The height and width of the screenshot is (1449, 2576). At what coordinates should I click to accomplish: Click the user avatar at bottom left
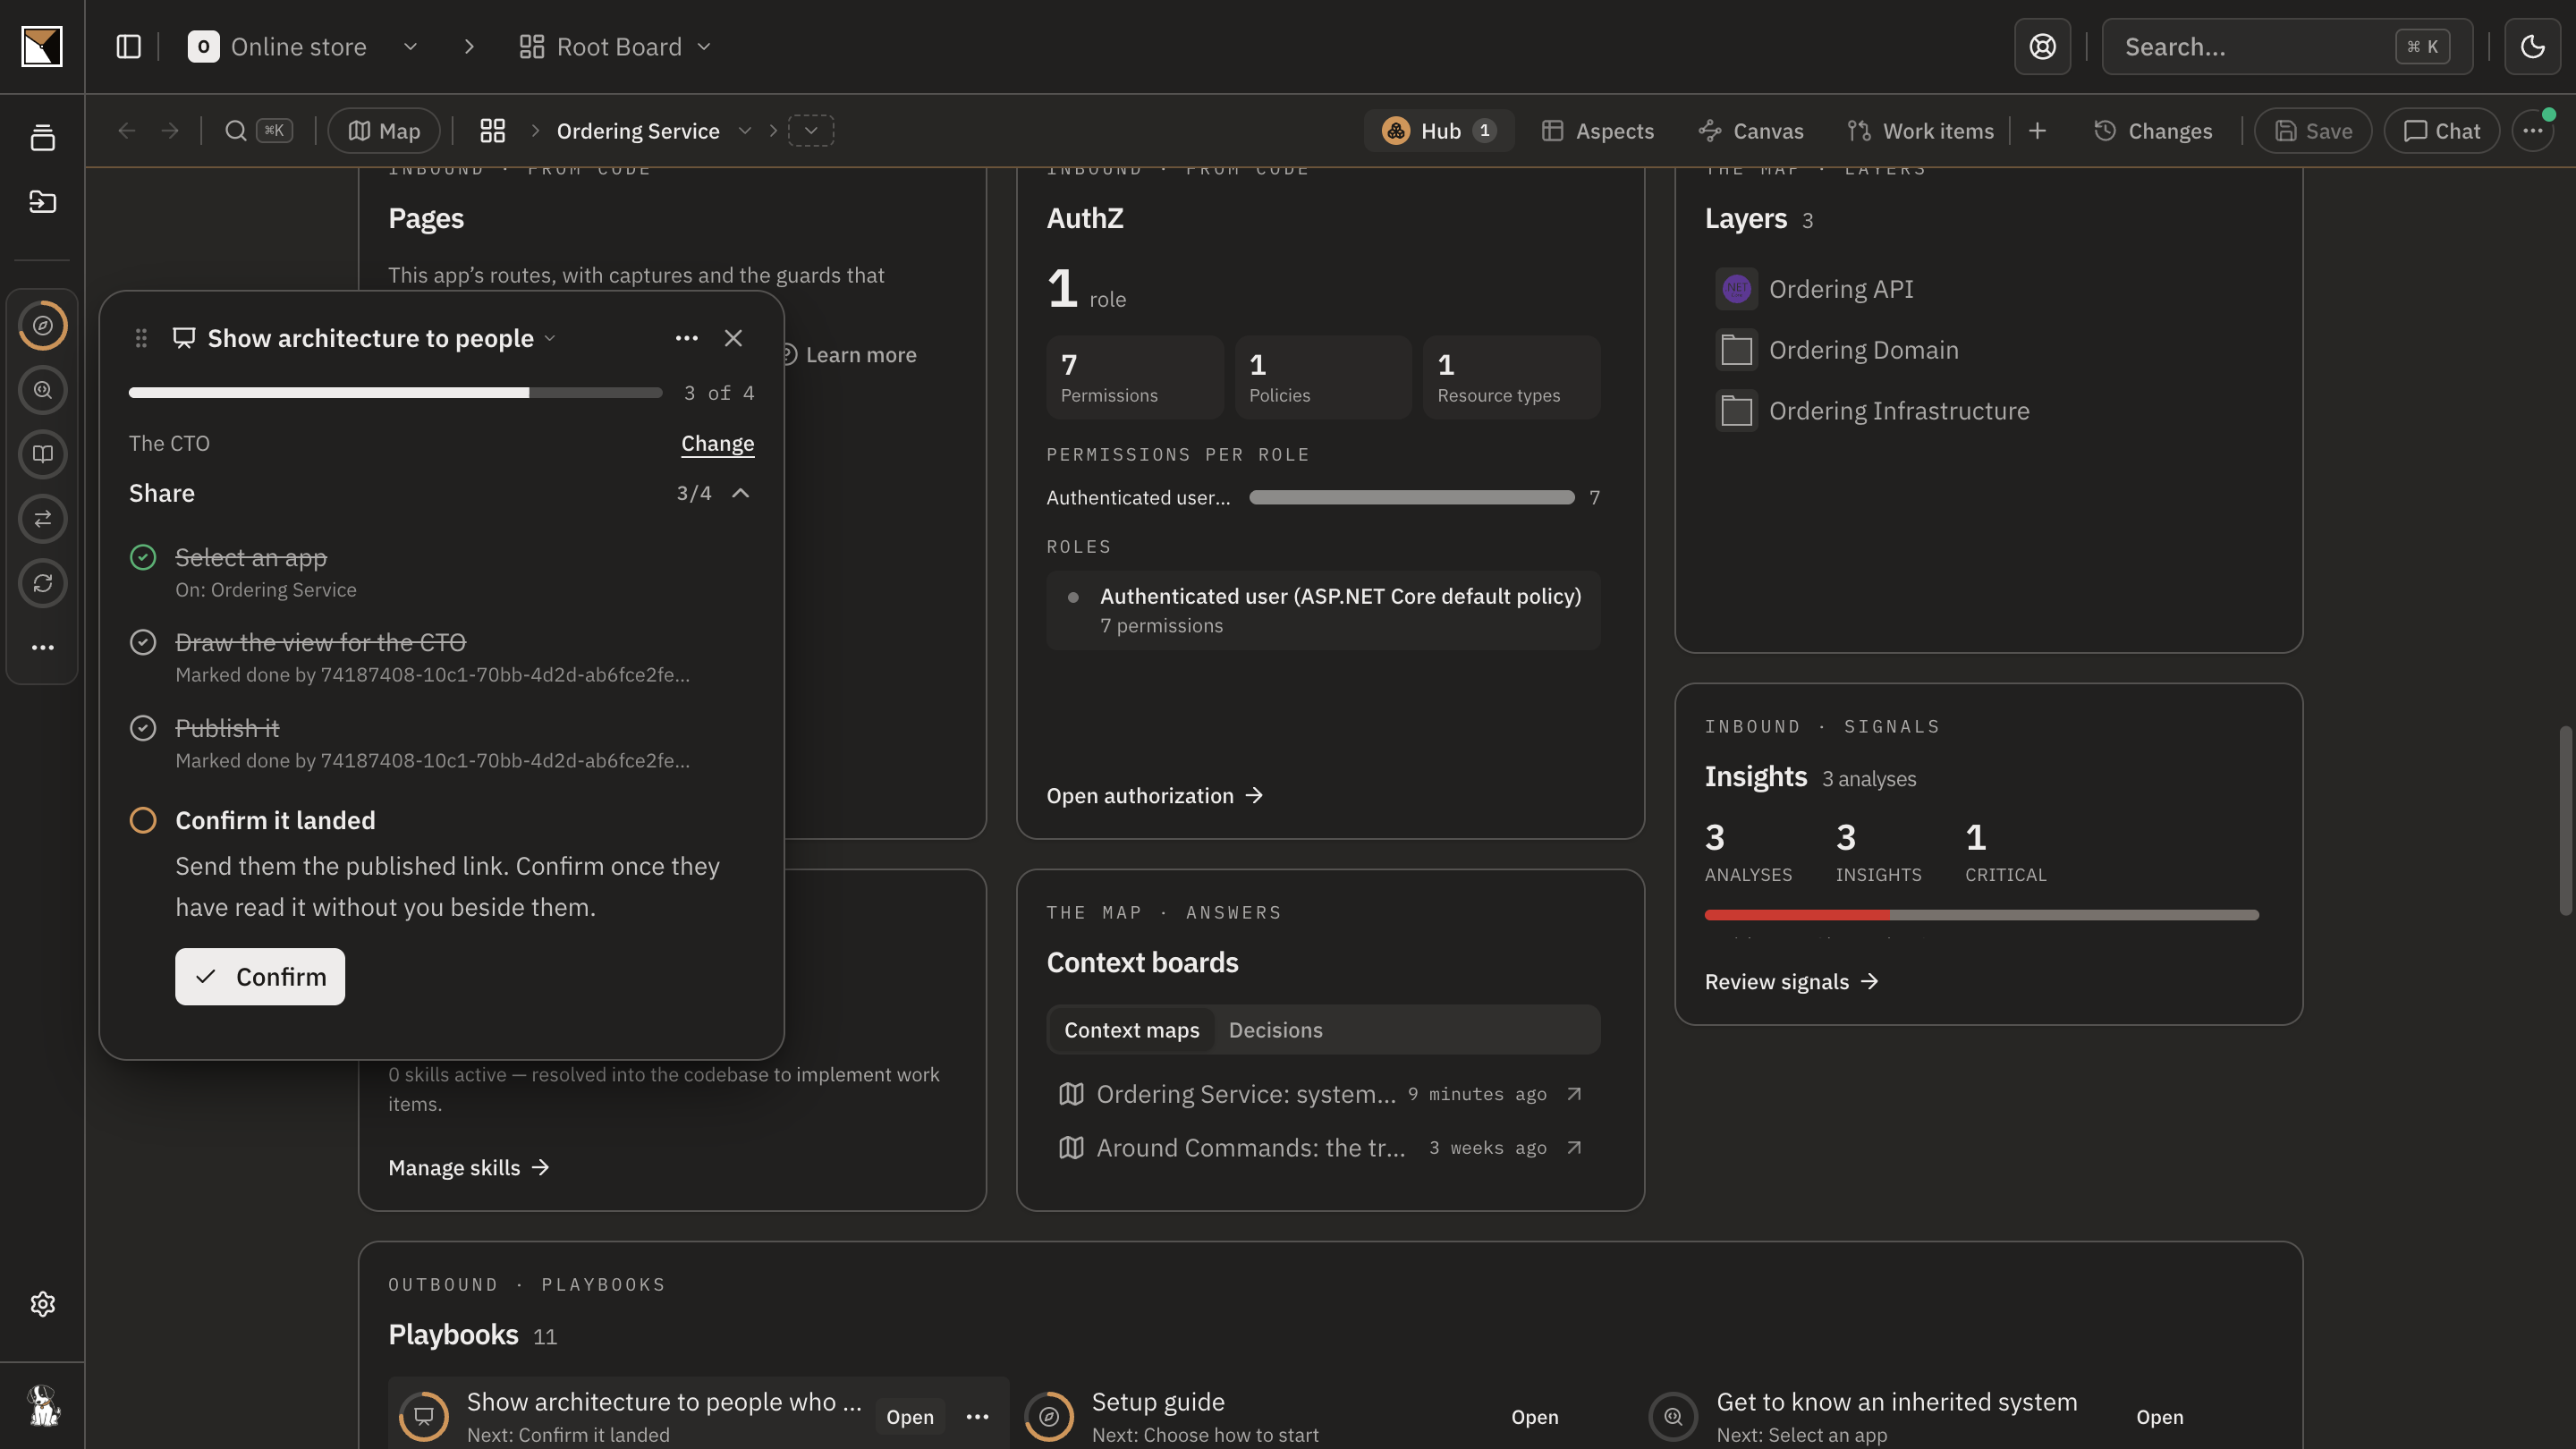pyautogui.click(x=42, y=1405)
